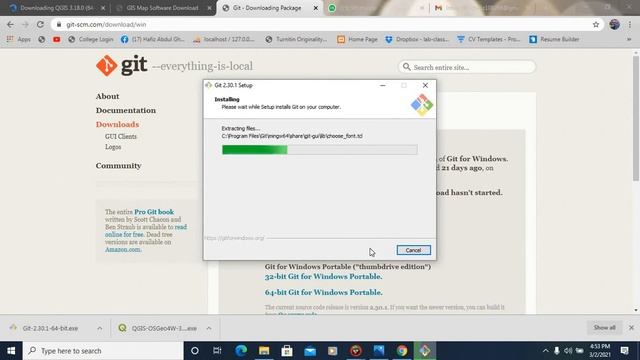
Task: Open the Apps bookmarks shortcut
Action: pos(19,40)
